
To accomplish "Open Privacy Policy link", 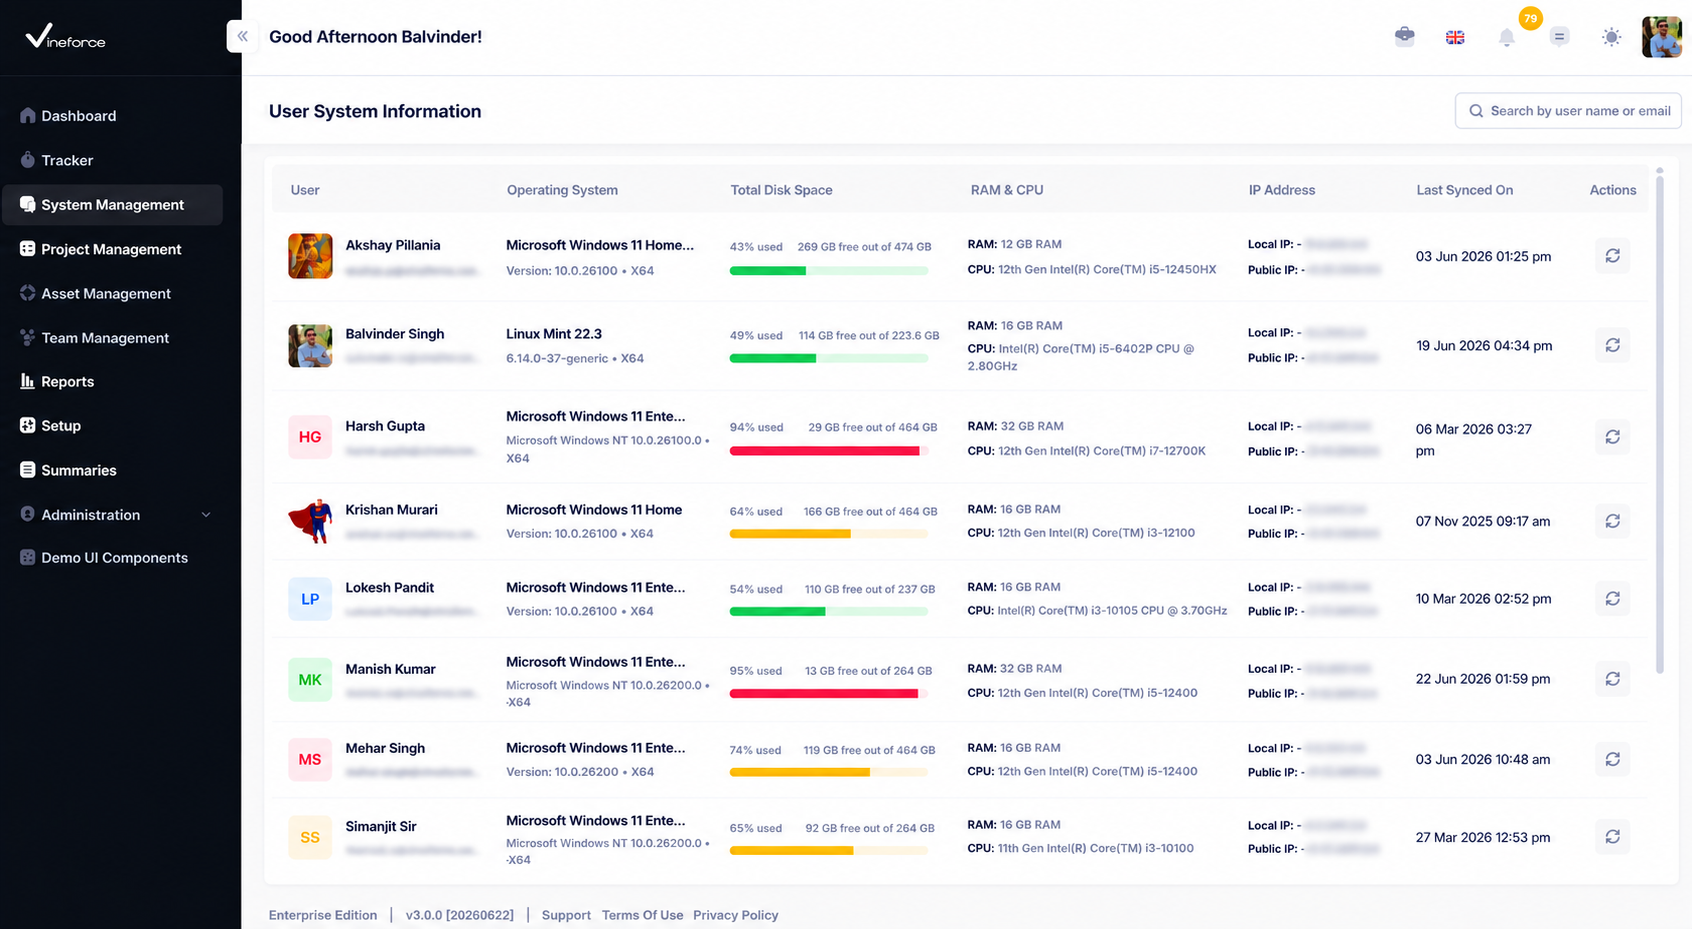I will (x=735, y=915).
